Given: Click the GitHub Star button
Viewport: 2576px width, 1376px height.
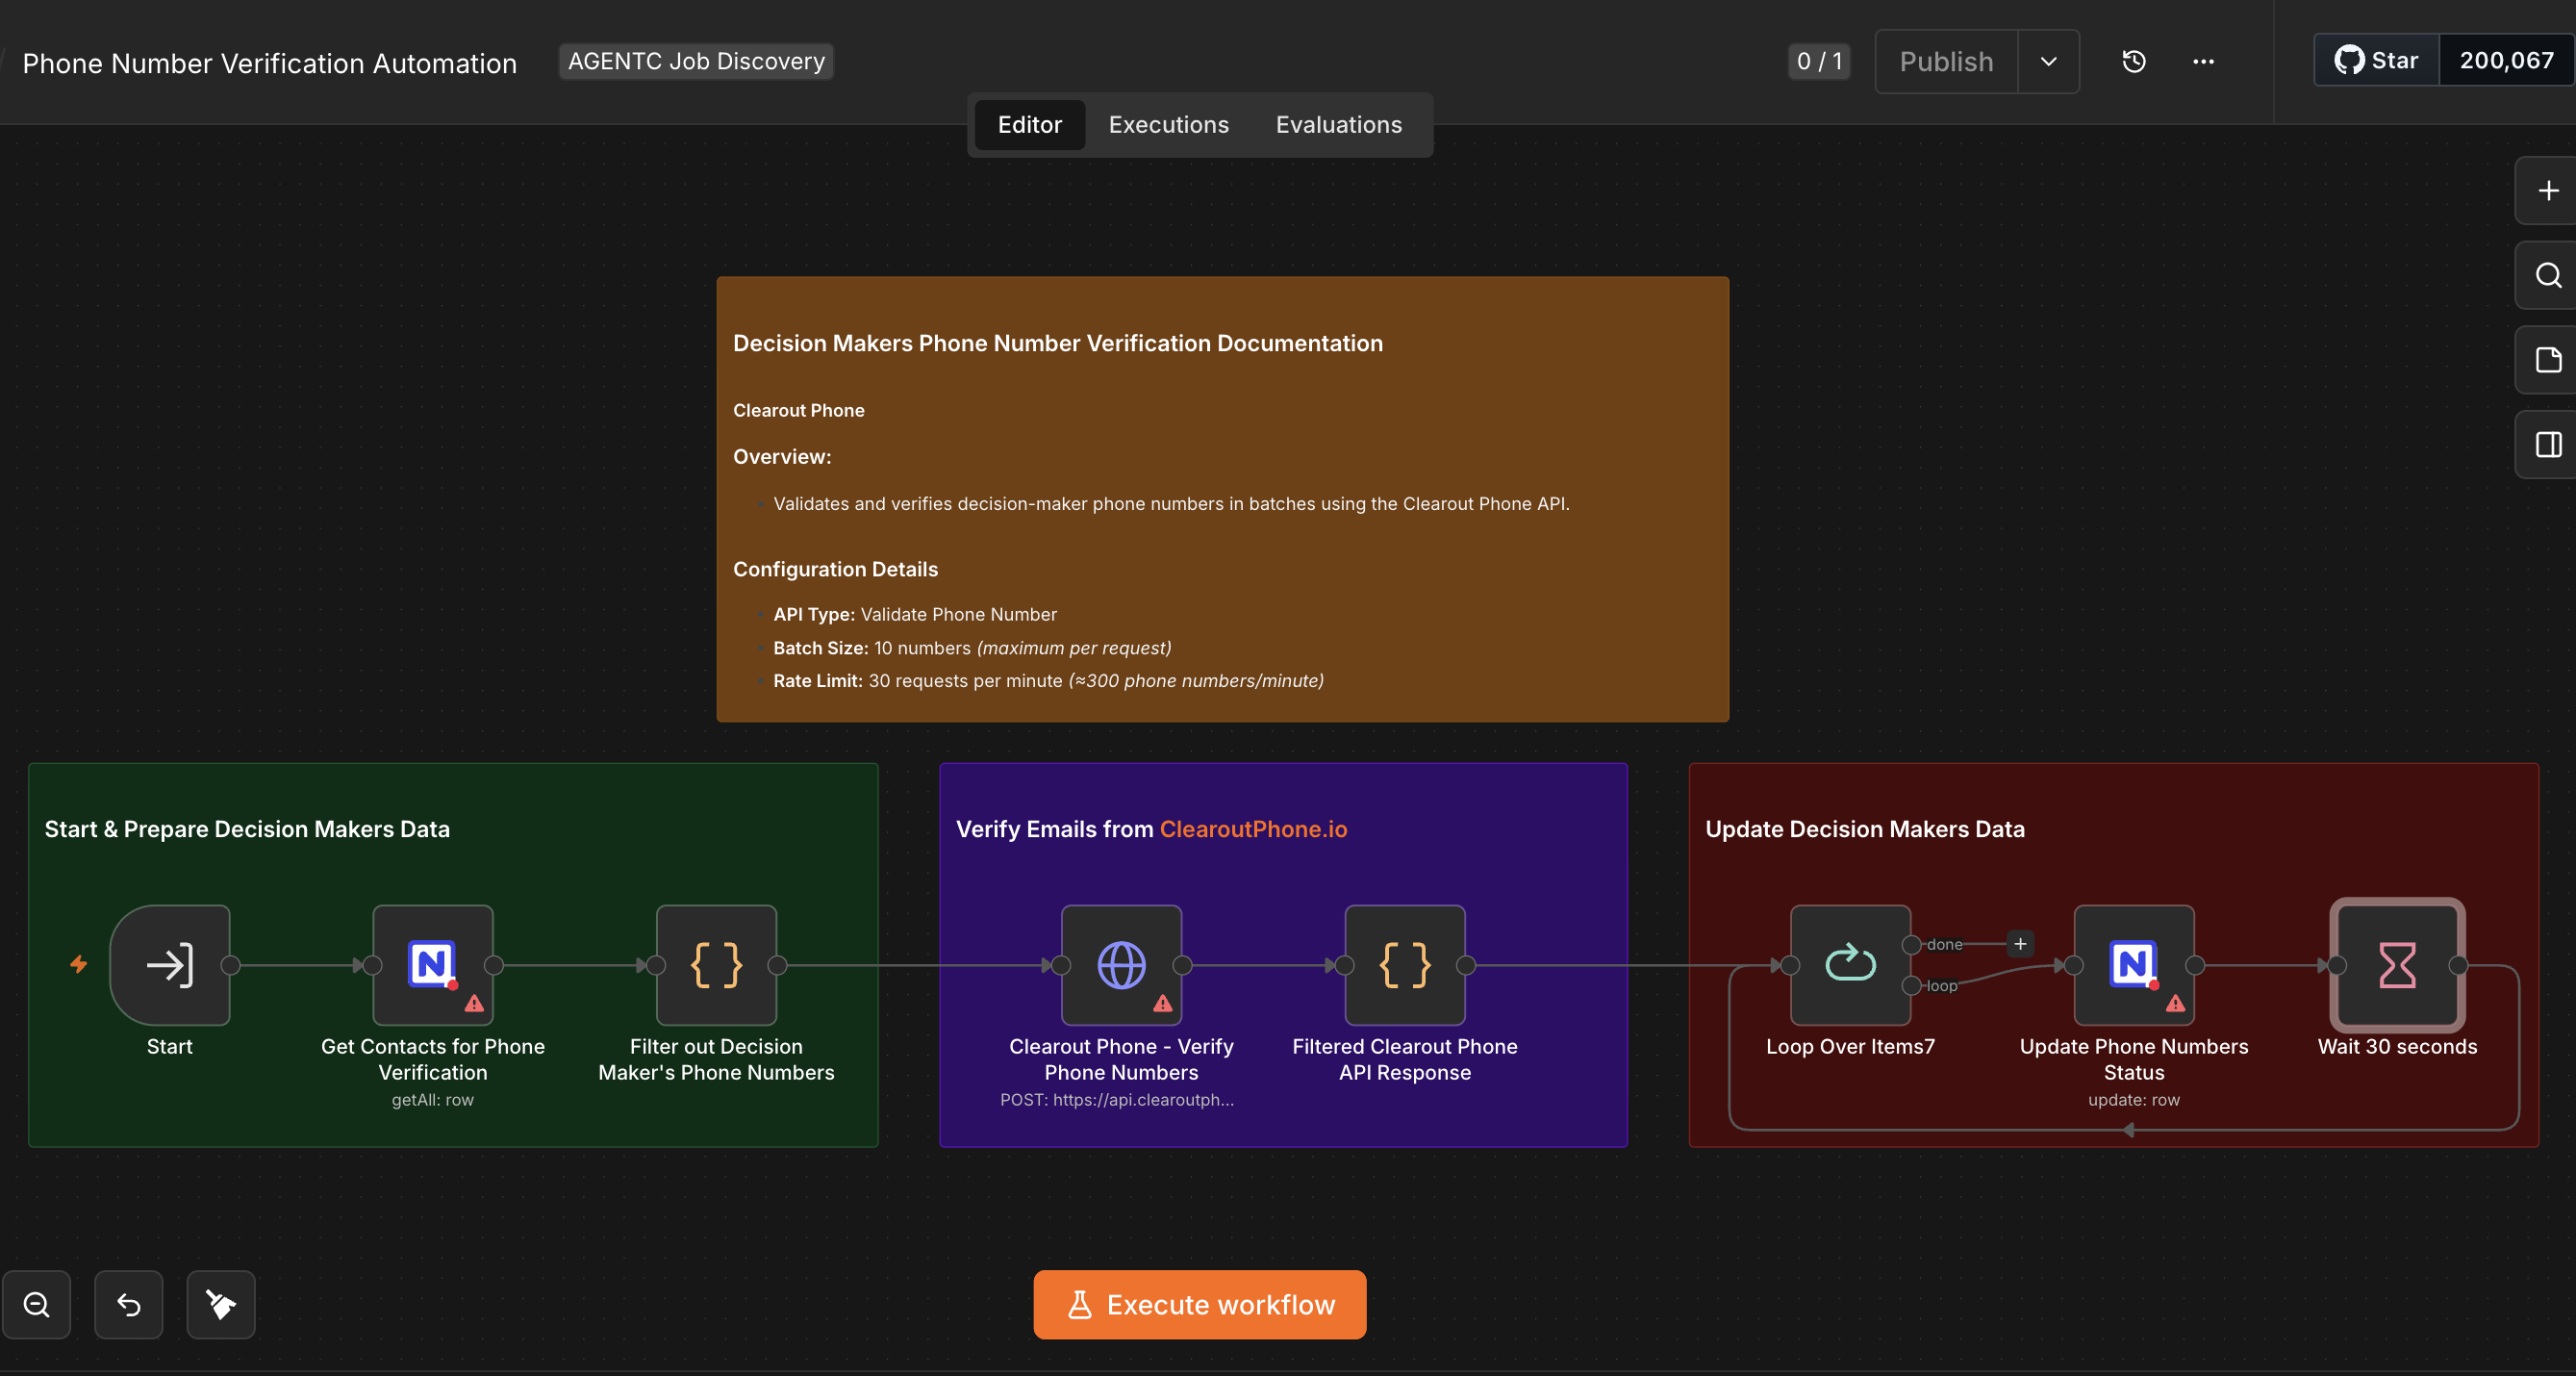Looking at the screenshot, I should pos(2377,61).
